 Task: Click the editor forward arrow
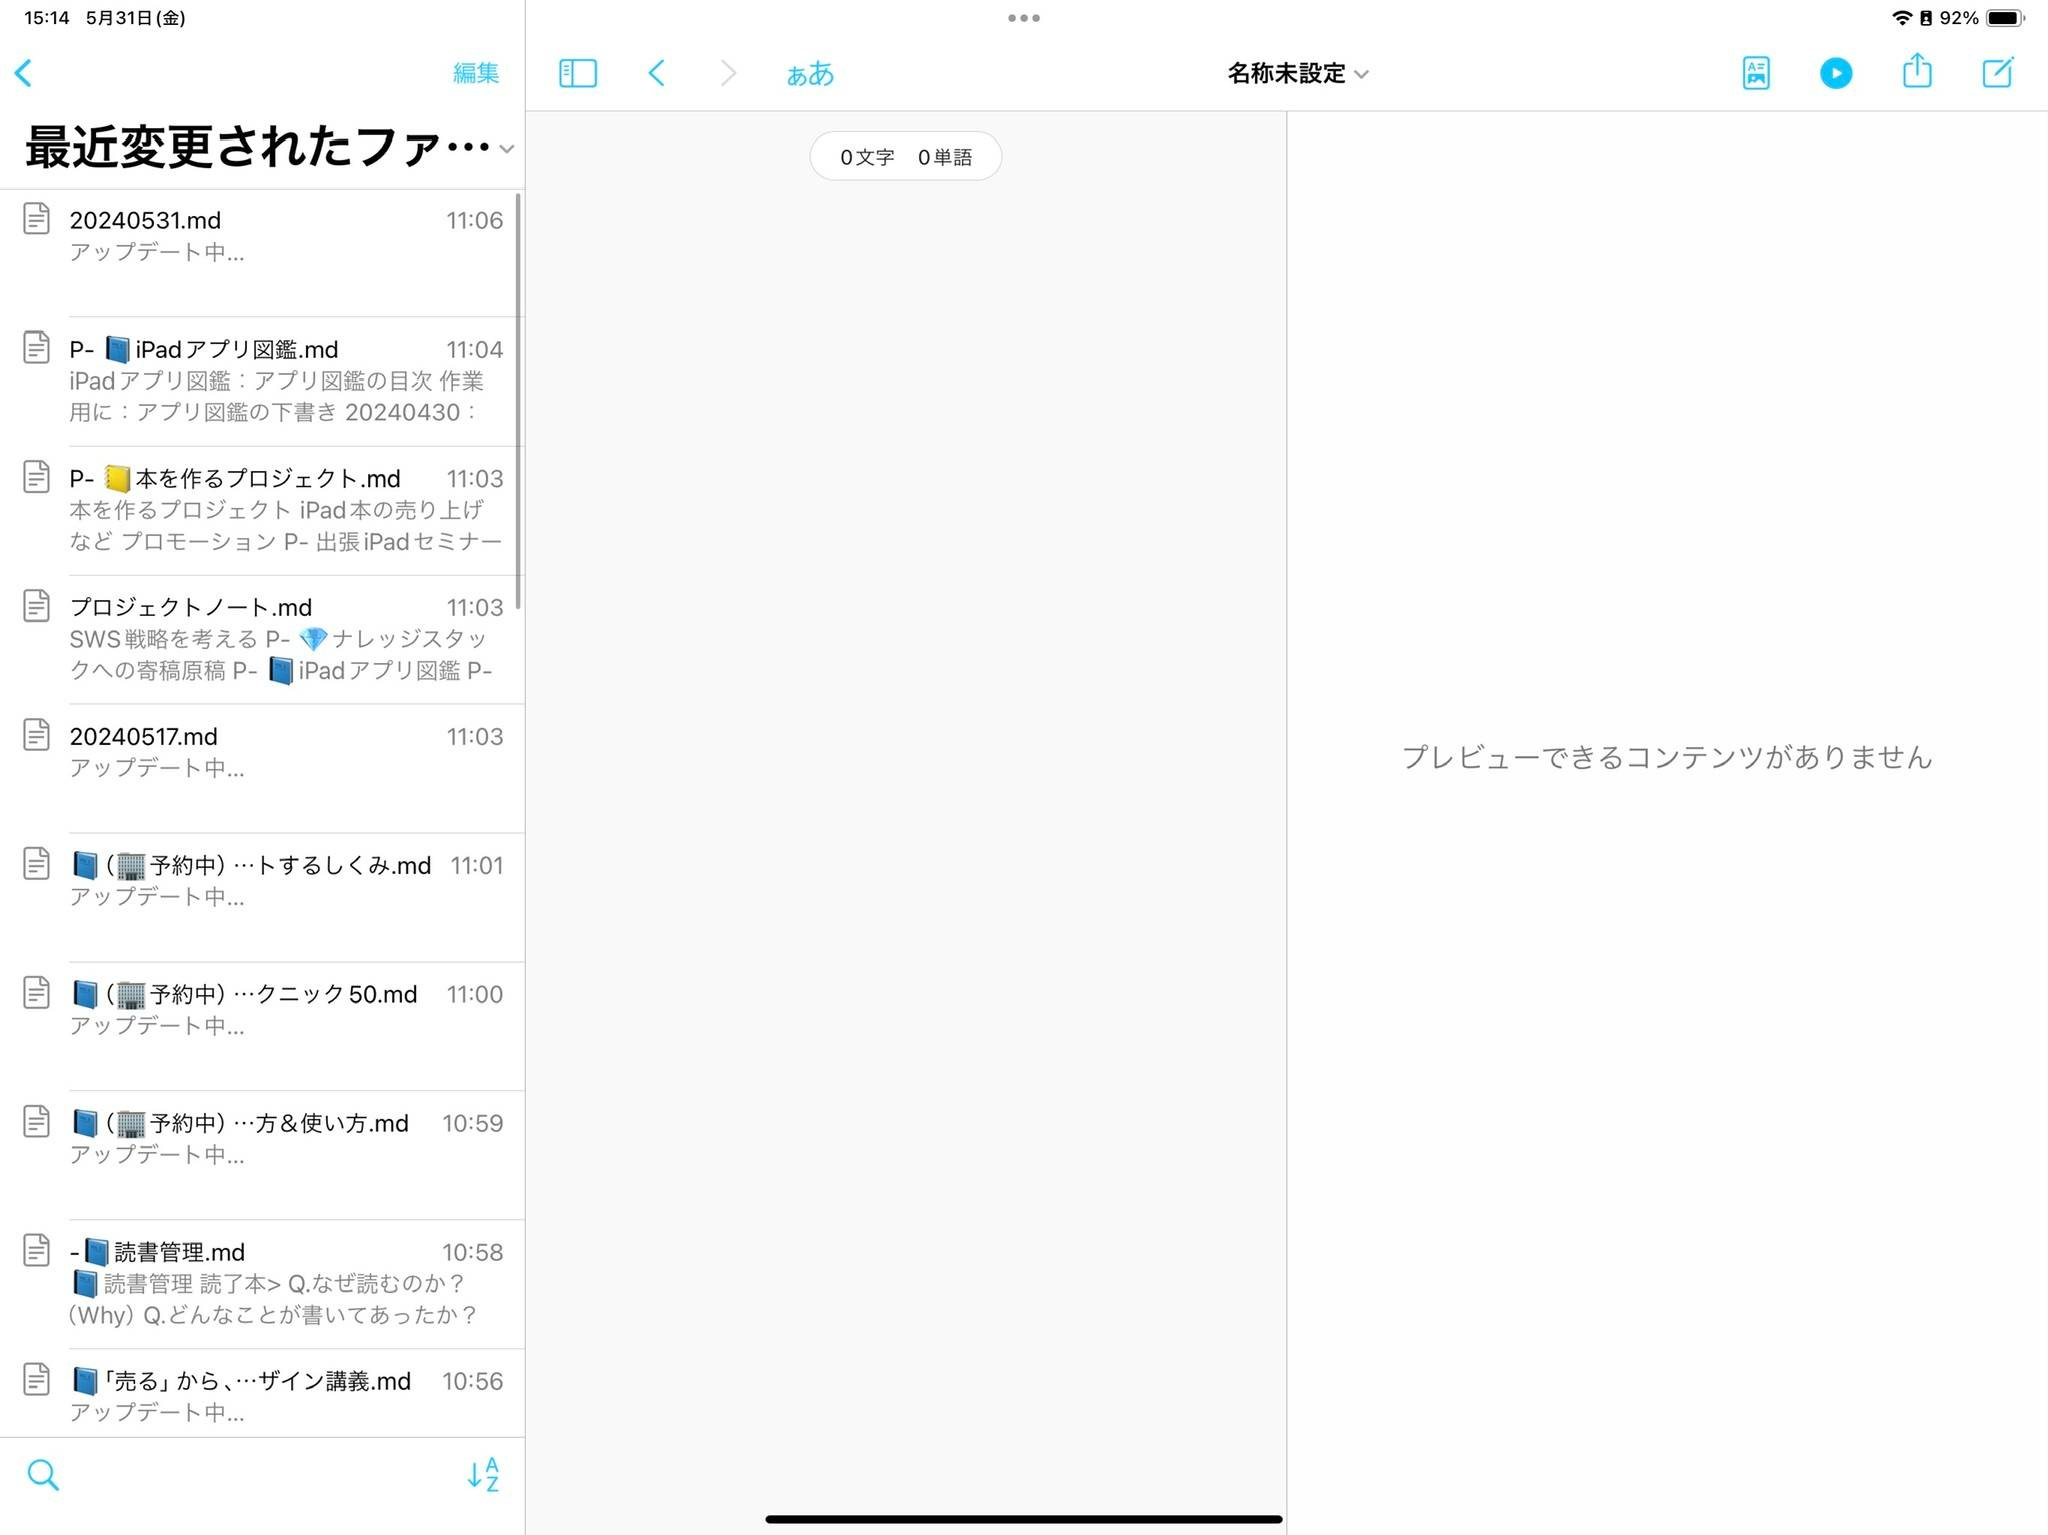[x=728, y=73]
